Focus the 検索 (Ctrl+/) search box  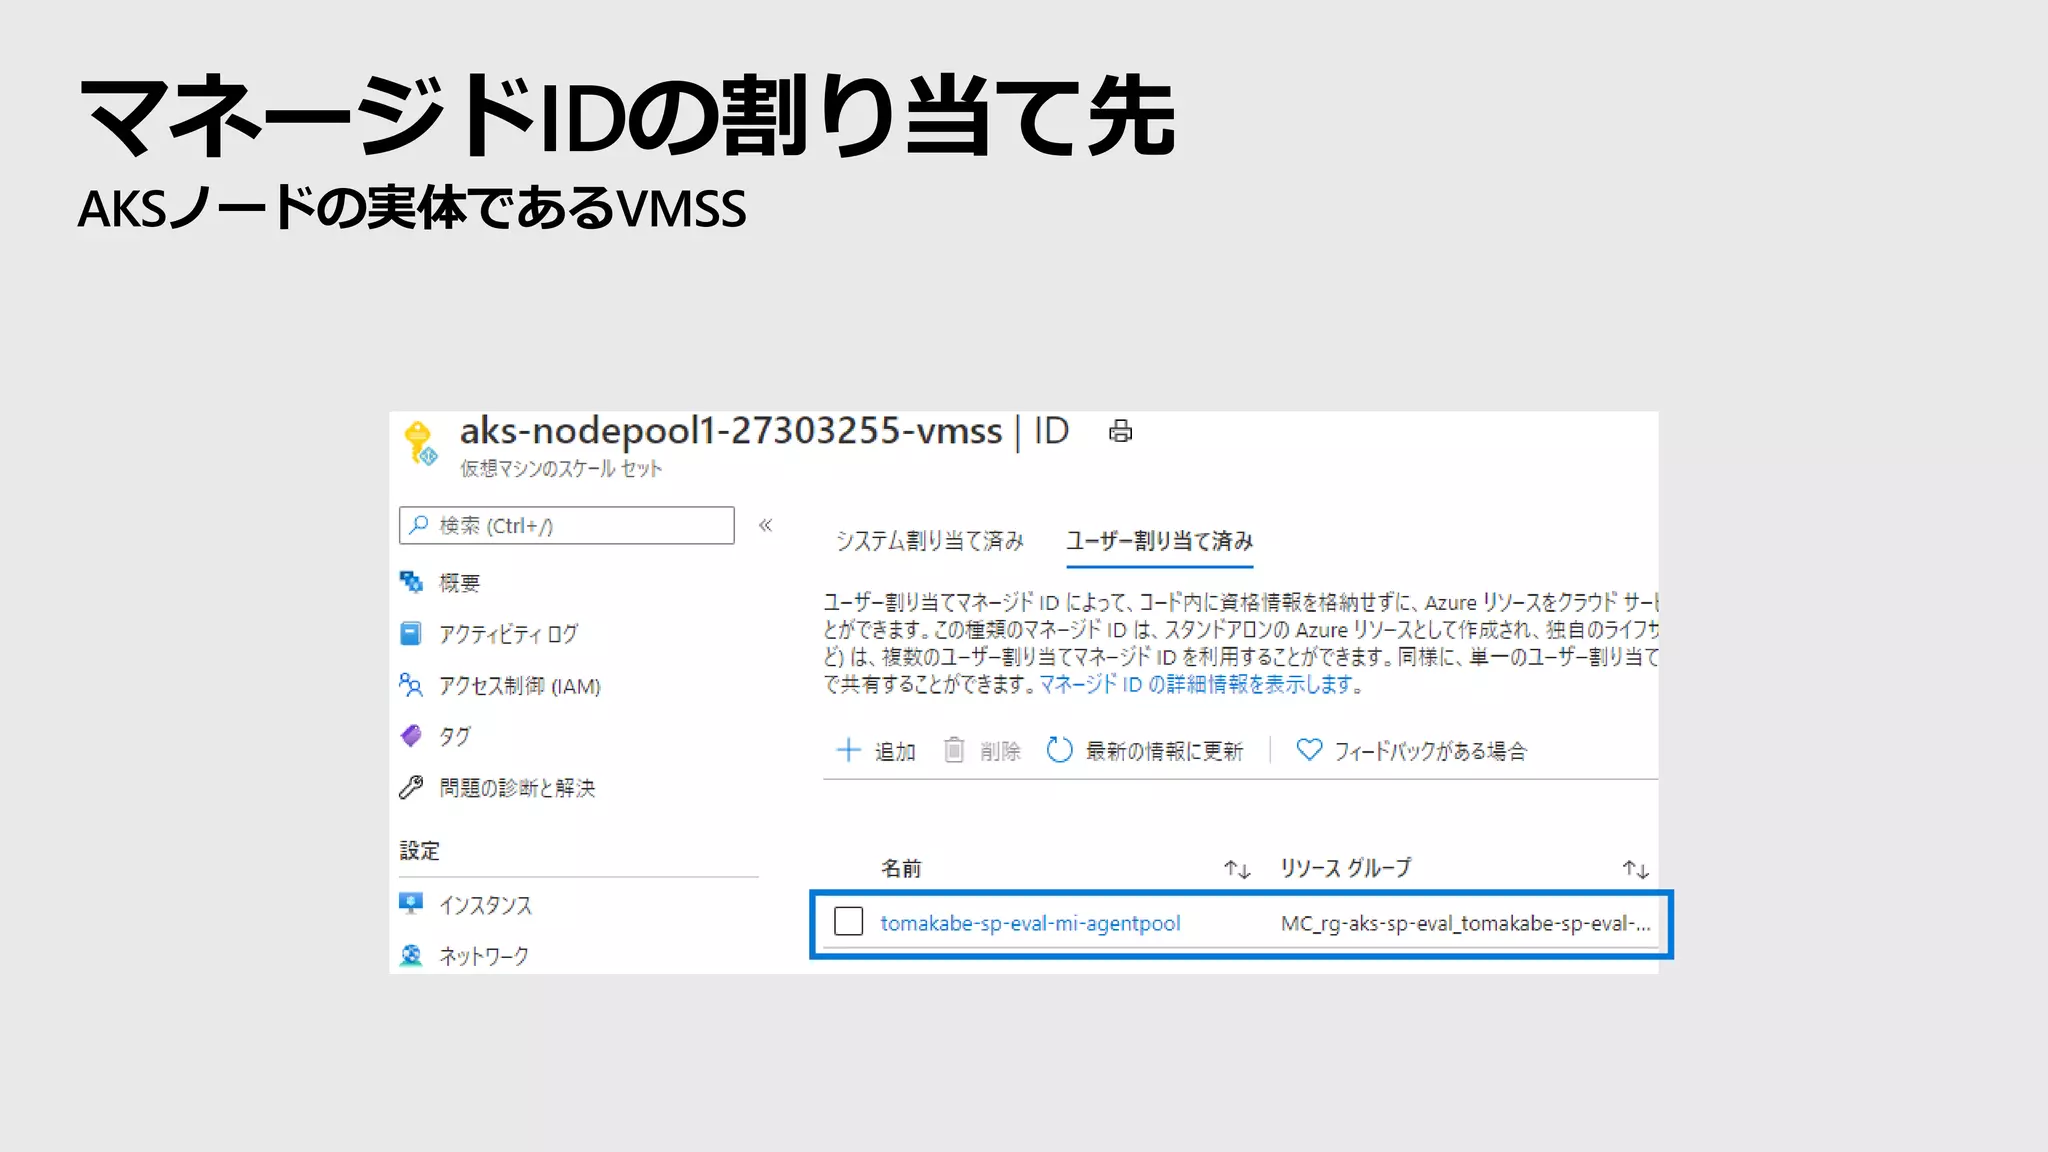tap(566, 525)
